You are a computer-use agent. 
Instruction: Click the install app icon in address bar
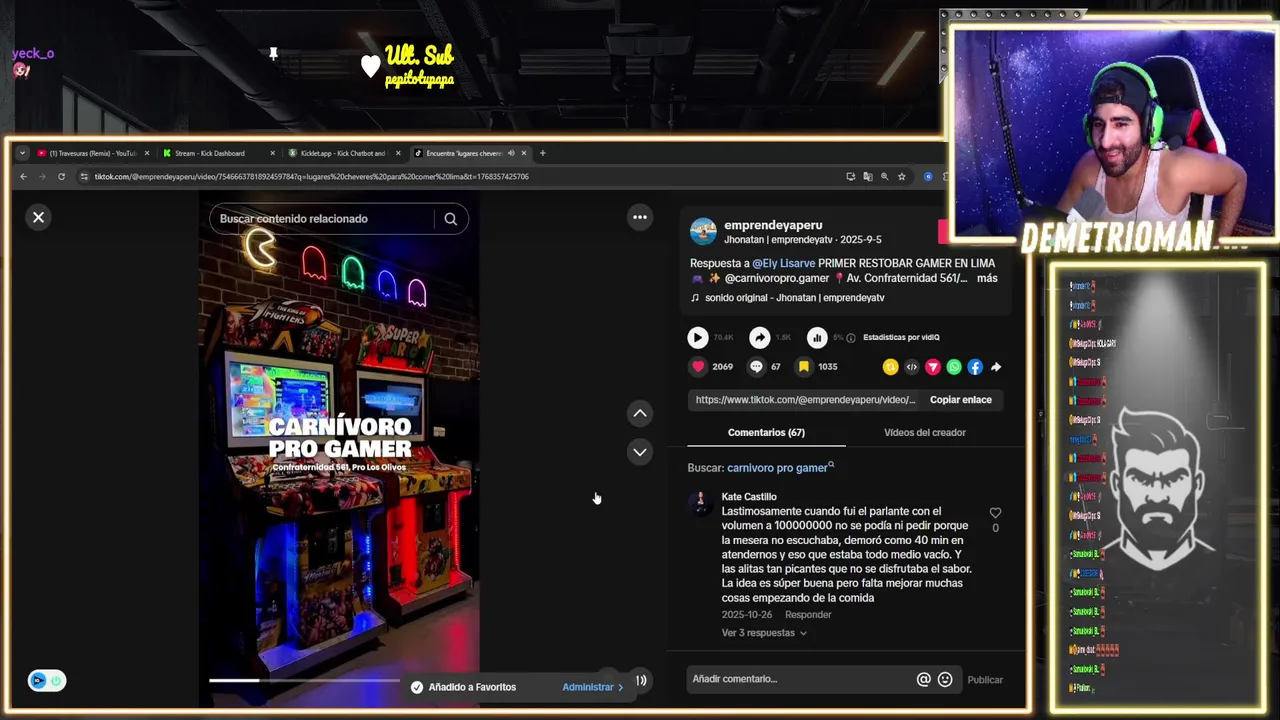850,177
